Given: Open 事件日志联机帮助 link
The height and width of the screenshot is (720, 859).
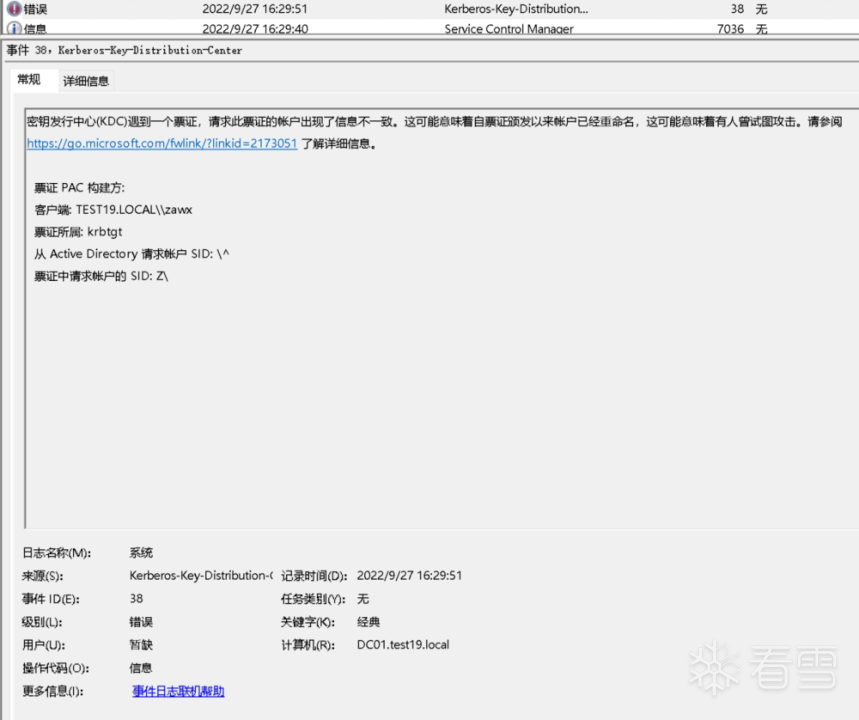Looking at the screenshot, I should 178,691.
